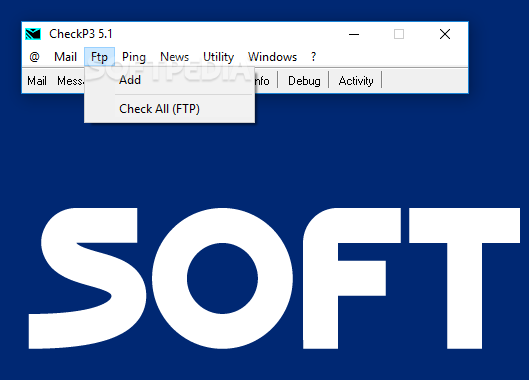Close the open Ftp menu
The image size is (529, 380).
100,57
